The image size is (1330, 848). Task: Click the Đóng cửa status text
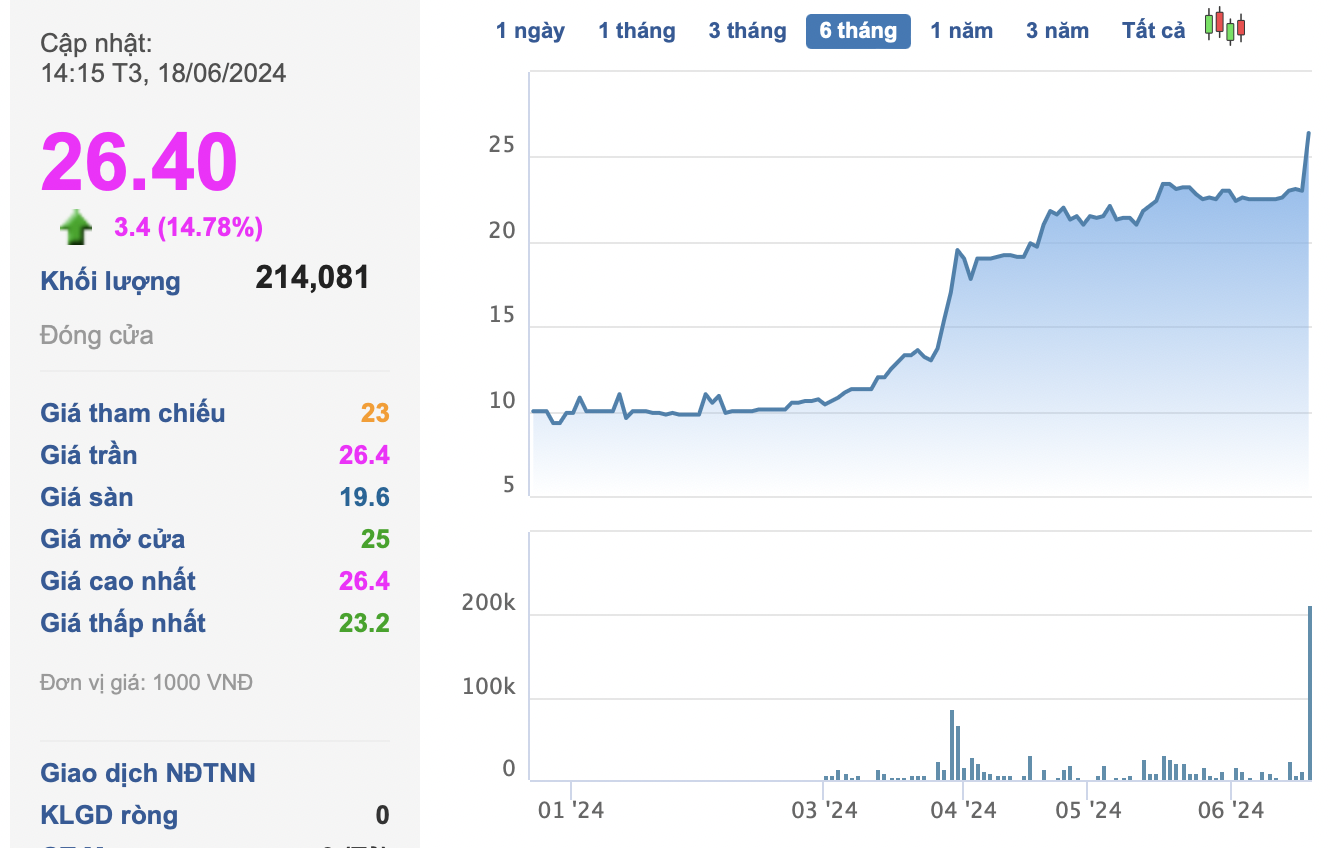pos(97,335)
